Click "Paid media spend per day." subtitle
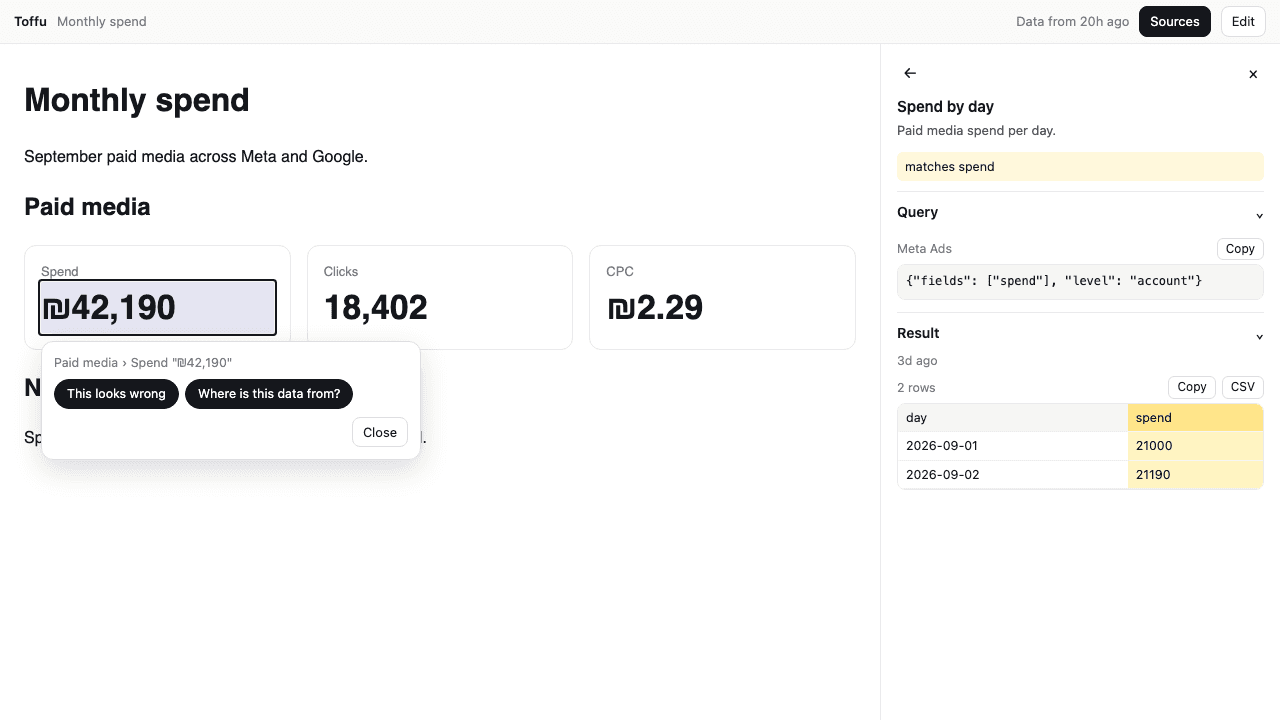This screenshot has height=720, width=1280. coord(976,131)
